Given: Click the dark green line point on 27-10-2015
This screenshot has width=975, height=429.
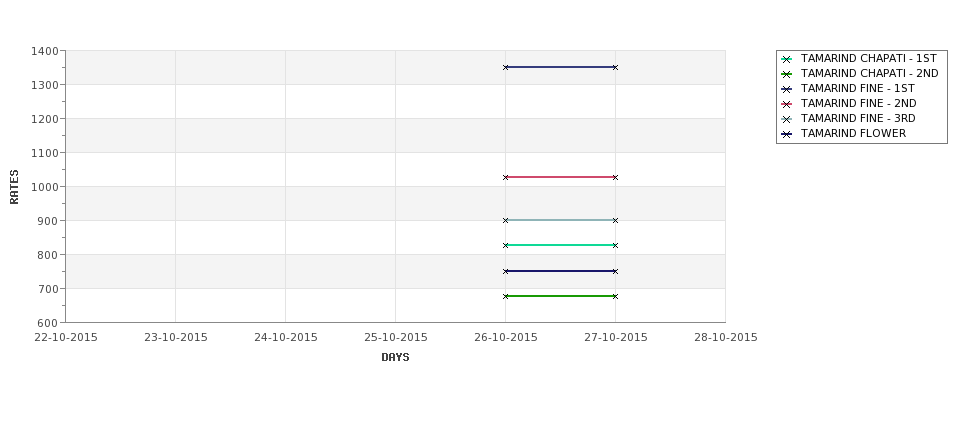Looking at the screenshot, I should [616, 296].
